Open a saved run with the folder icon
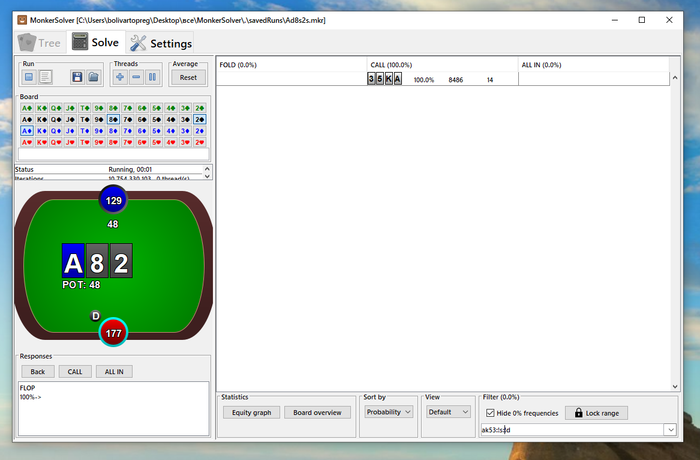Viewport: 700px width, 460px height. [93, 77]
